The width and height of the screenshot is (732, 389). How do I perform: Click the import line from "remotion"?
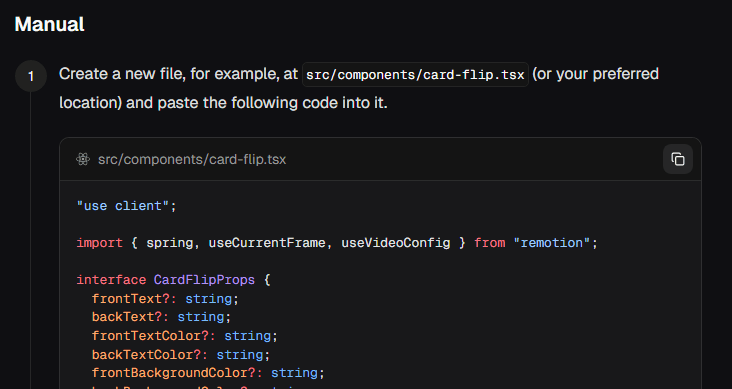point(337,243)
